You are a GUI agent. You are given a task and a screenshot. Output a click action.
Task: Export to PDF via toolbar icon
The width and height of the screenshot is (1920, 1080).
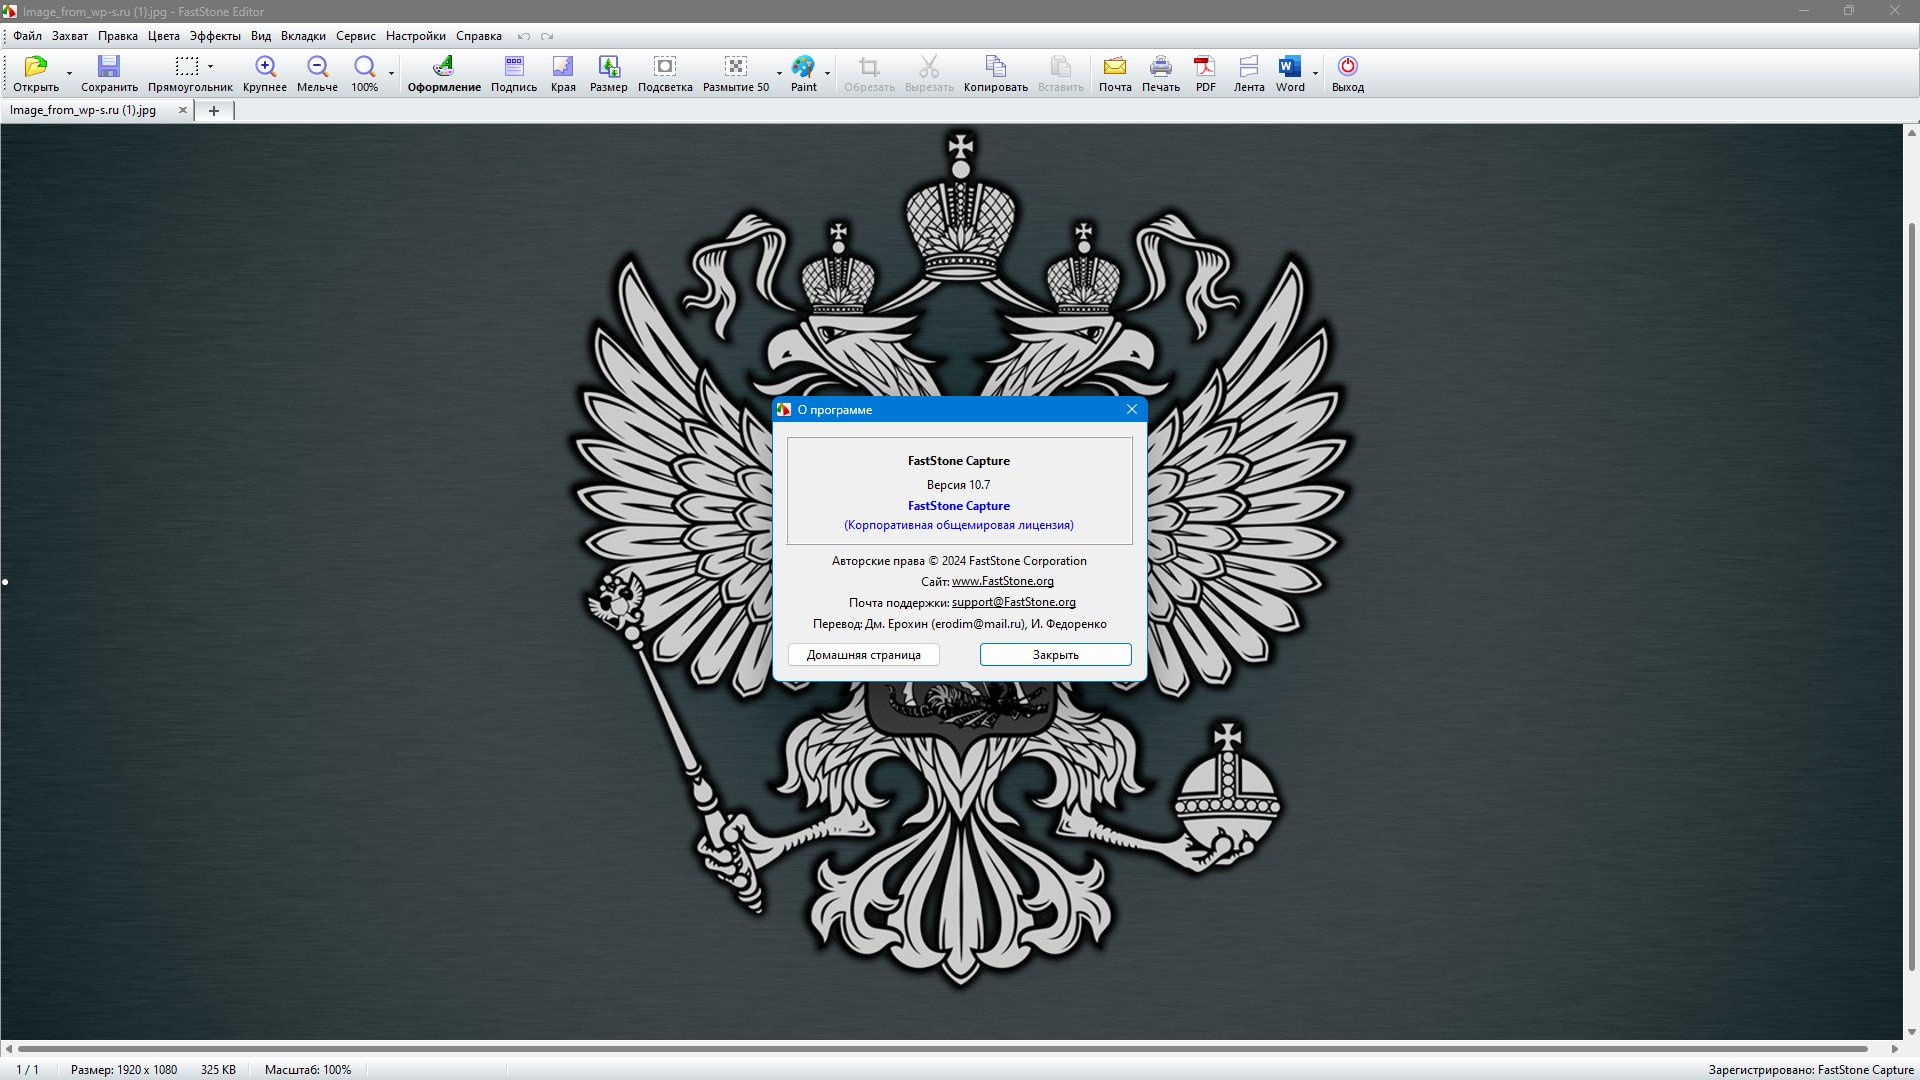[1205, 66]
